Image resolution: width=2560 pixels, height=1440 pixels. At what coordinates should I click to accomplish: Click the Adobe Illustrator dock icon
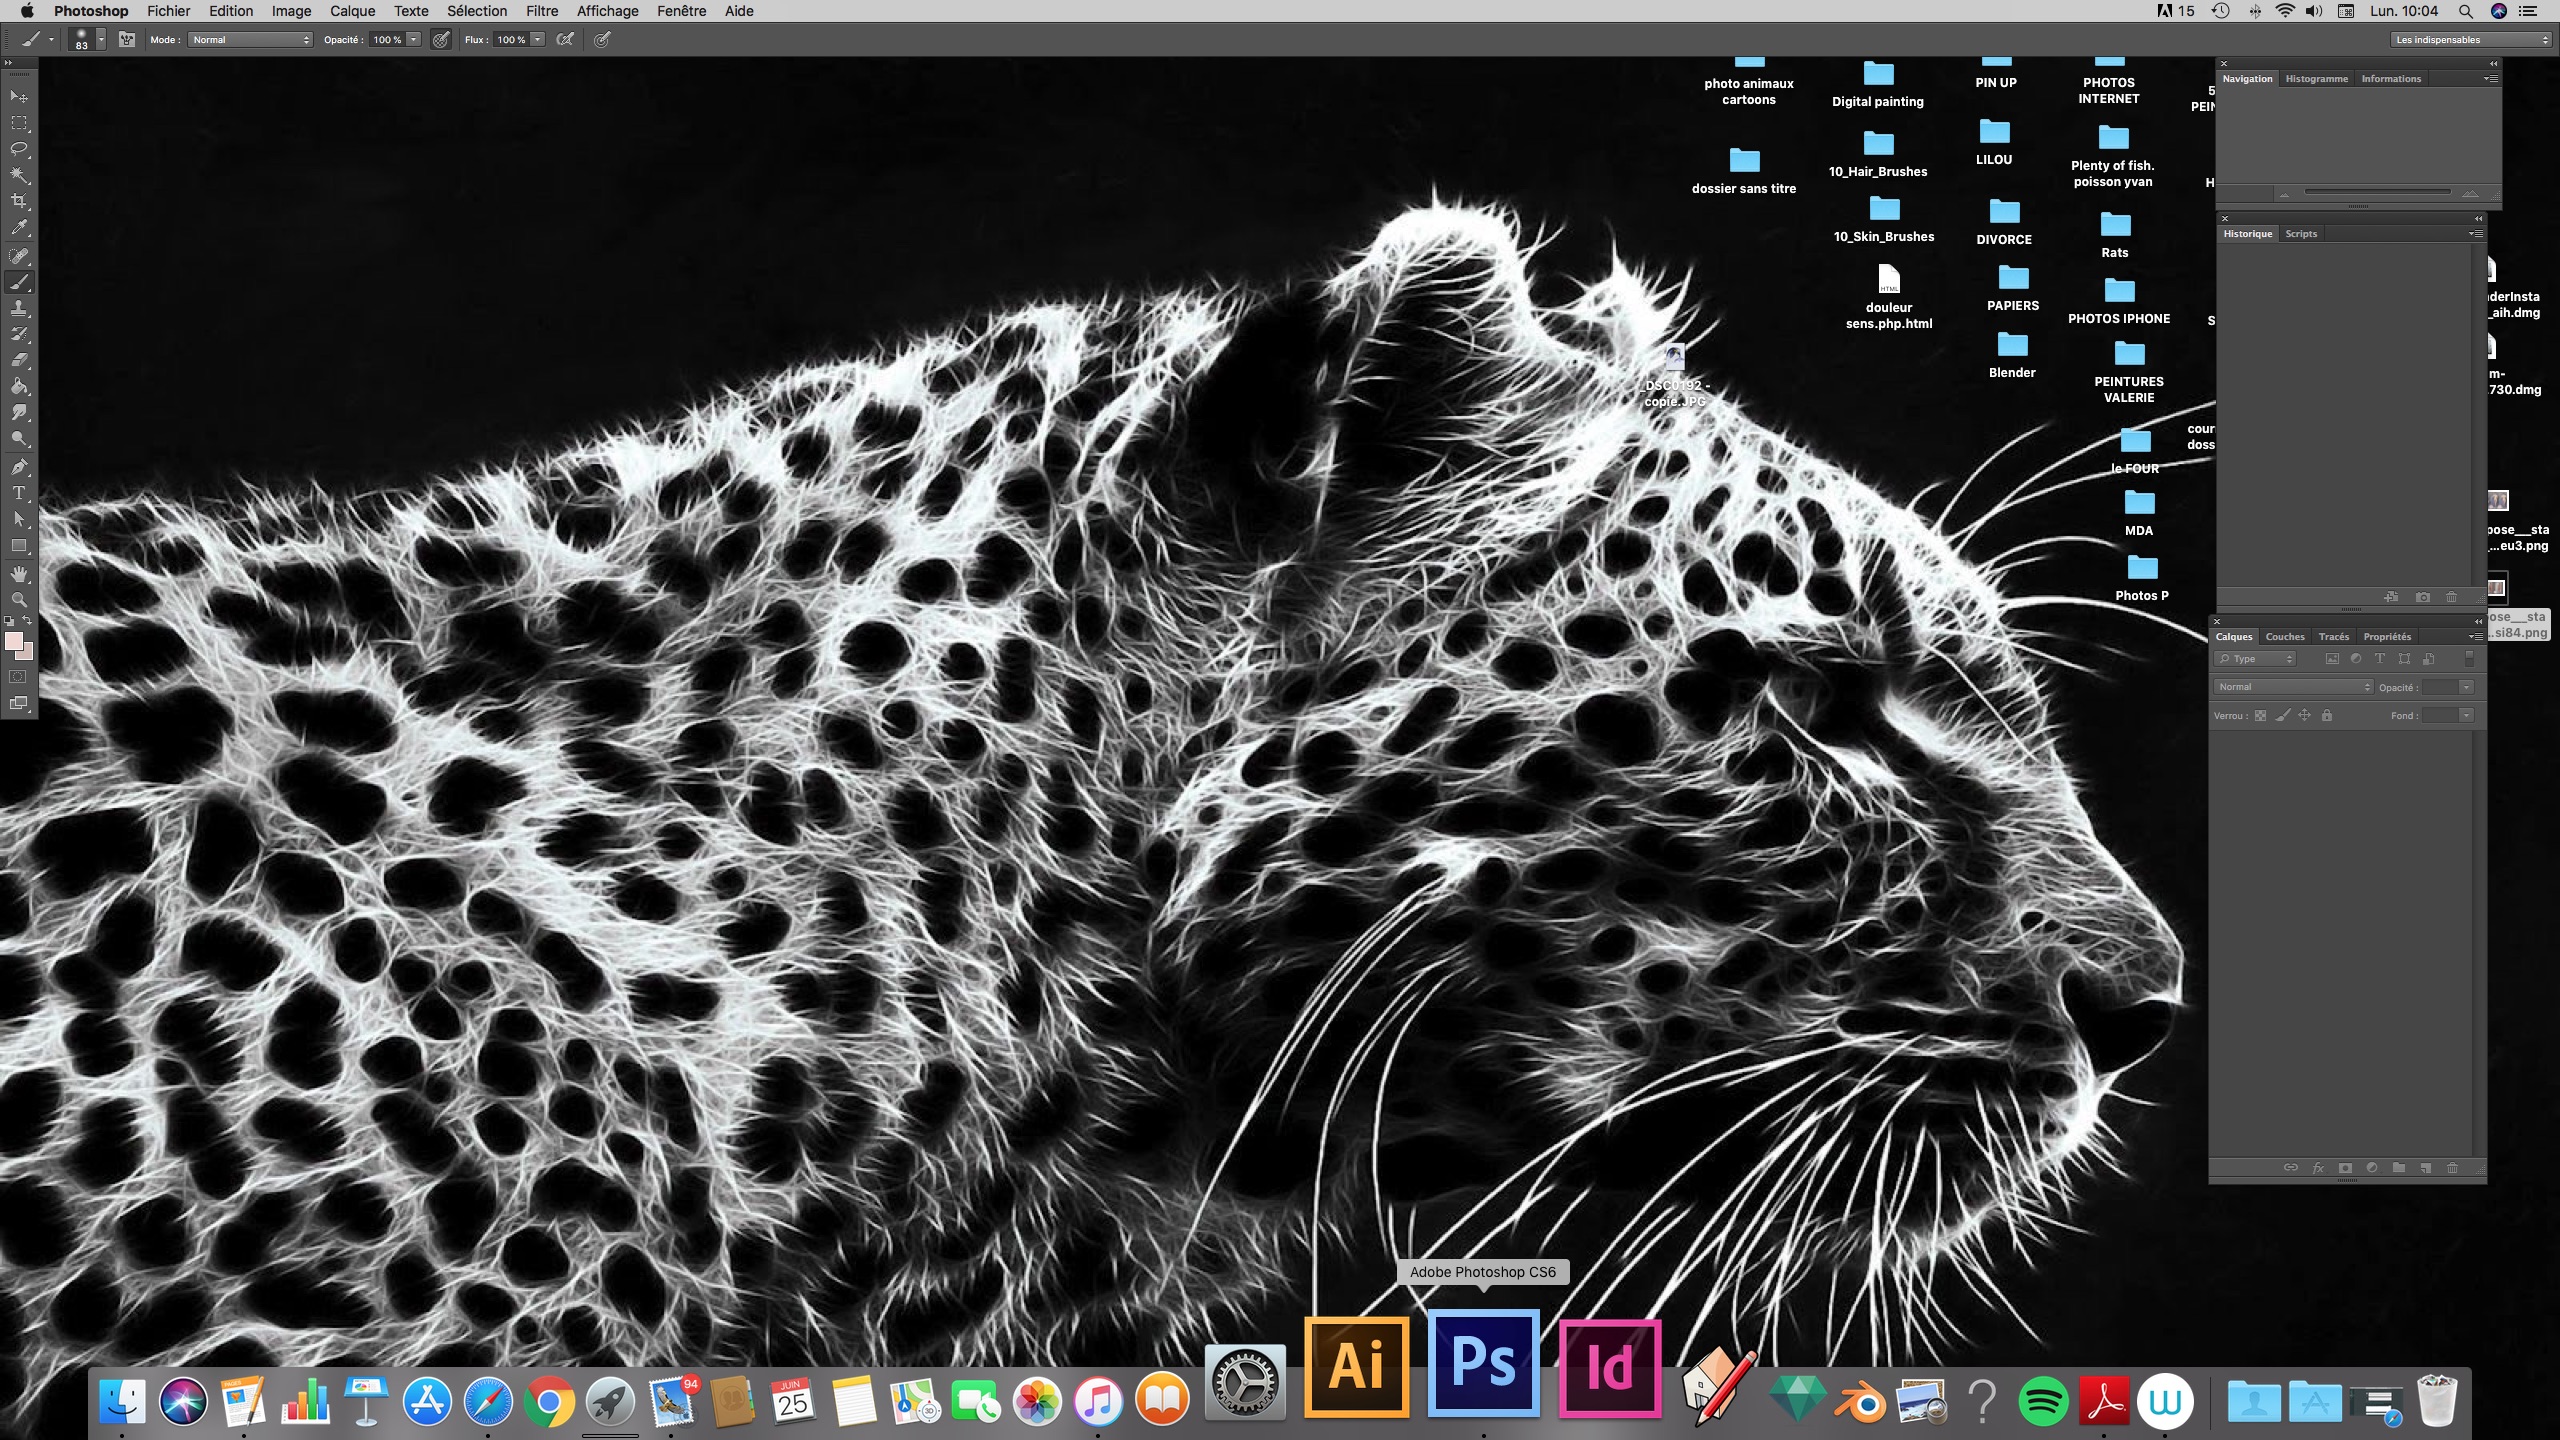point(1356,1366)
